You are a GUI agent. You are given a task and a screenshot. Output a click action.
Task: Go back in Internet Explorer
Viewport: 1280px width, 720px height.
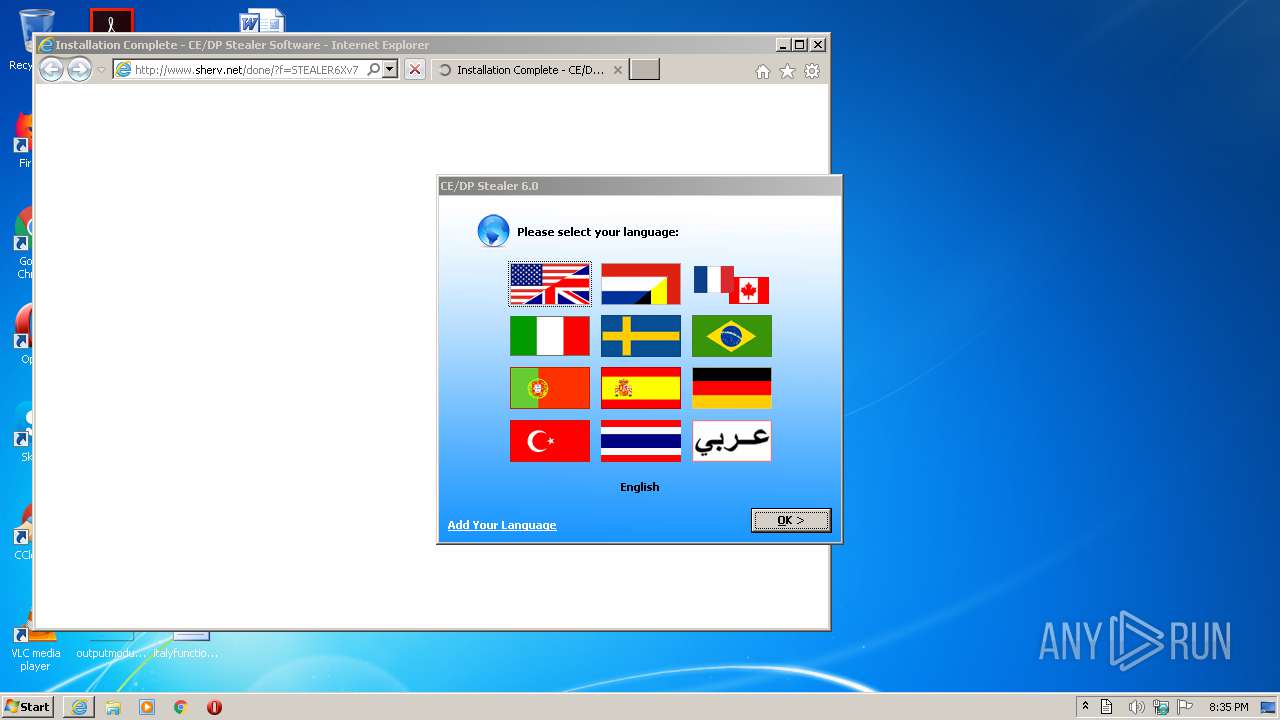(x=51, y=69)
